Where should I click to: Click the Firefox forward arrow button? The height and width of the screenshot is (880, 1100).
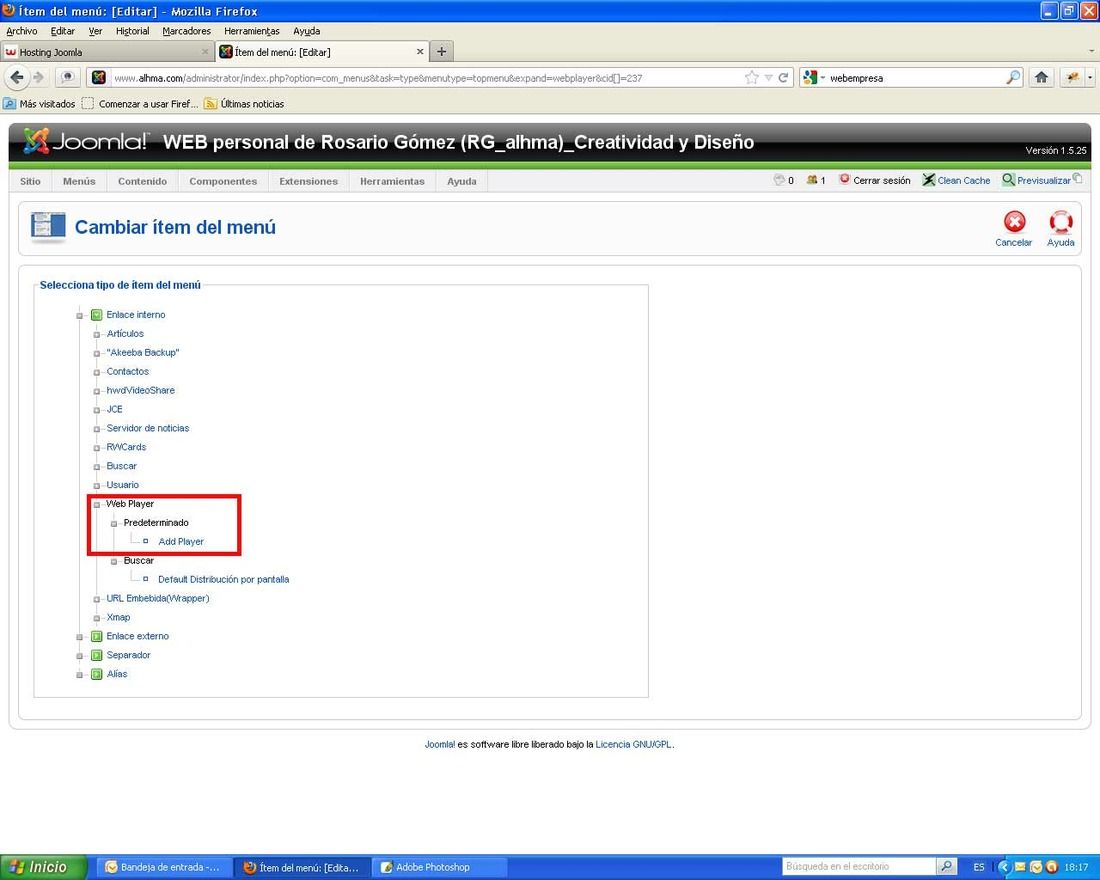39,77
